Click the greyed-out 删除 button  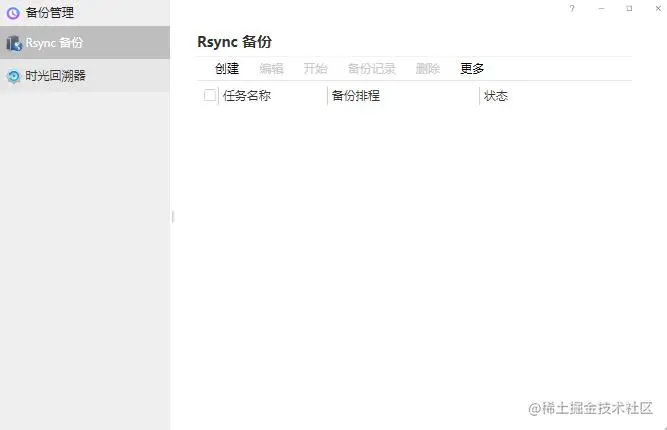(x=428, y=68)
